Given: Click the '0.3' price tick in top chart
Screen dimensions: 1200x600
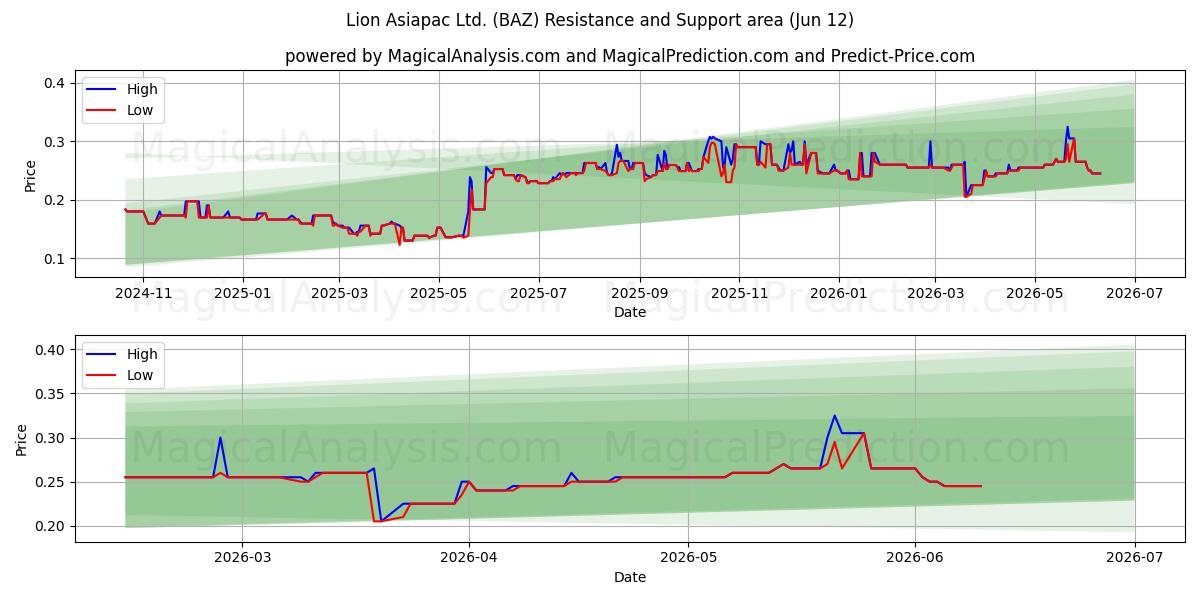Looking at the screenshot, I should coord(56,142).
